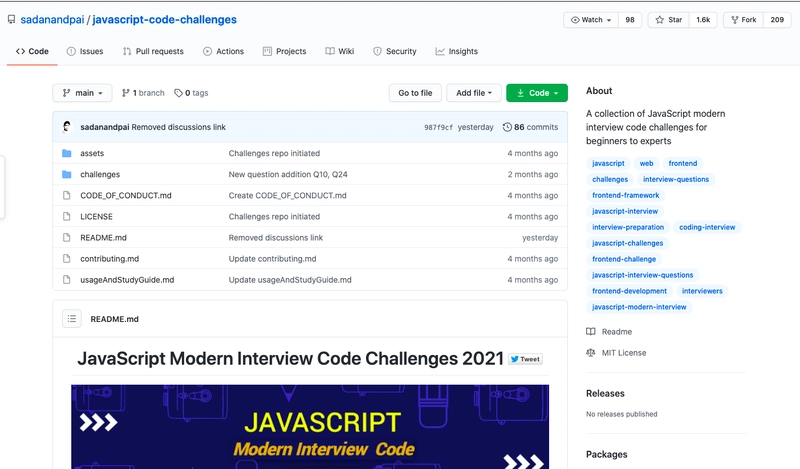This screenshot has height=469, width=800.
Task: Click the sadanandpai commit author avatar
Action: tap(67, 127)
